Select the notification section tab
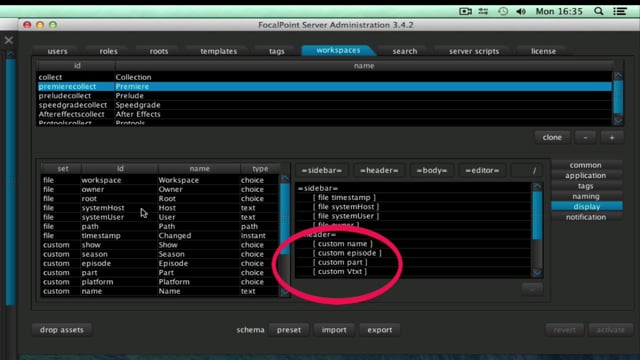This screenshot has height=360, width=640. click(586, 217)
